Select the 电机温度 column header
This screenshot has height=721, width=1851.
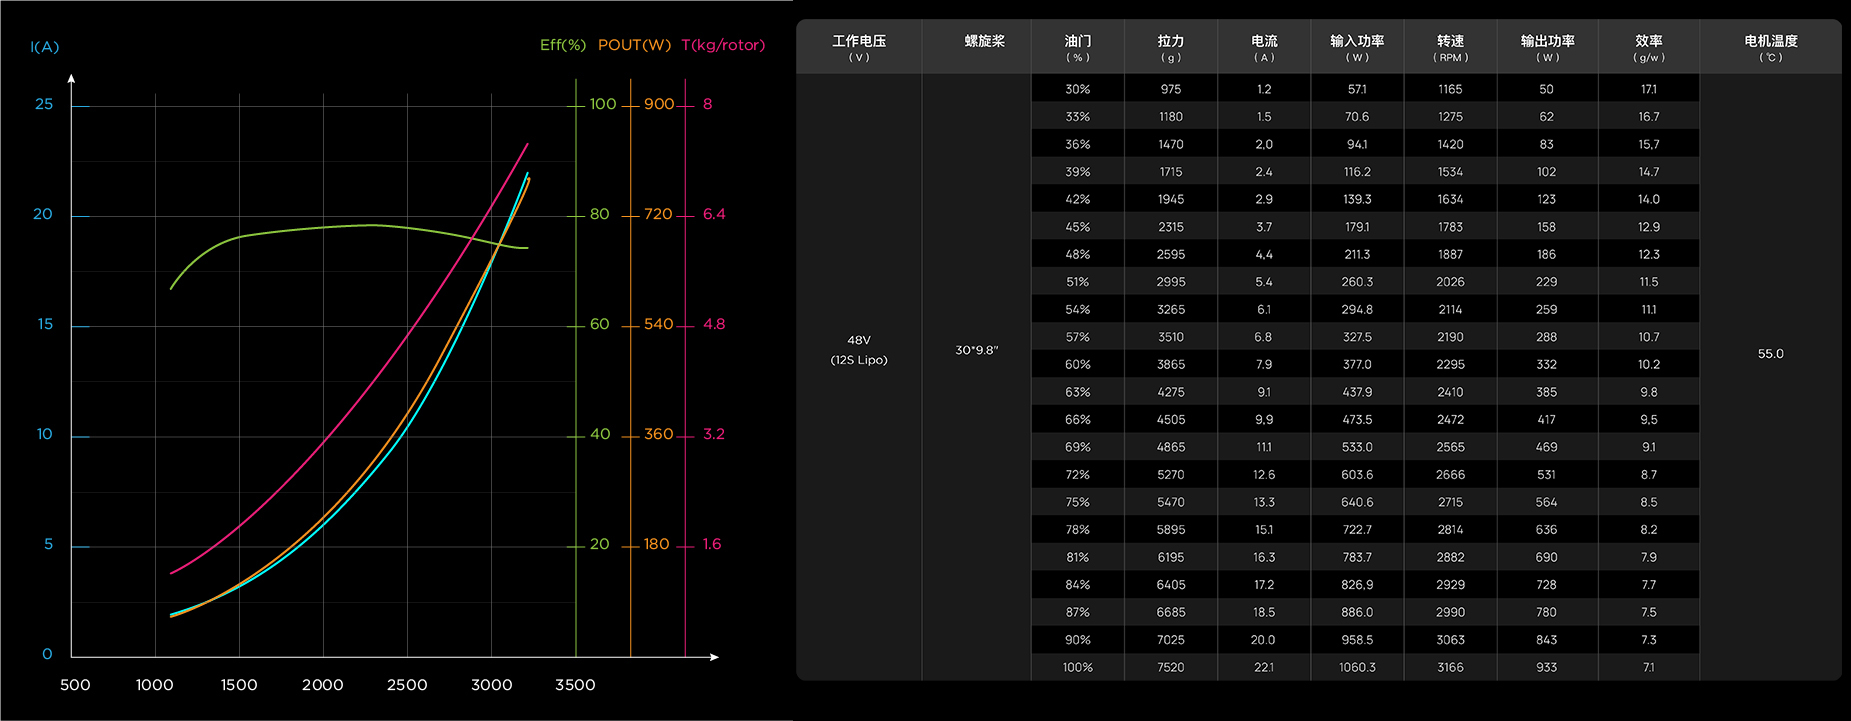(1770, 47)
